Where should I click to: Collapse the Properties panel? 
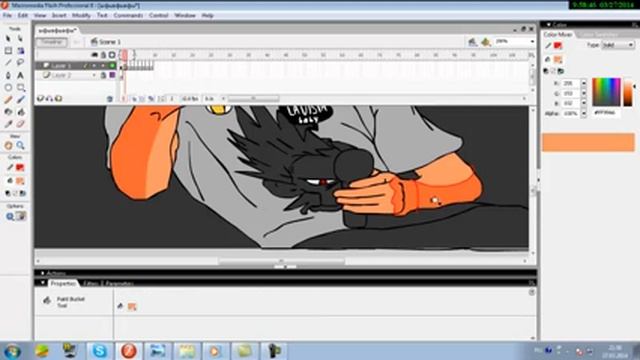click(42, 282)
